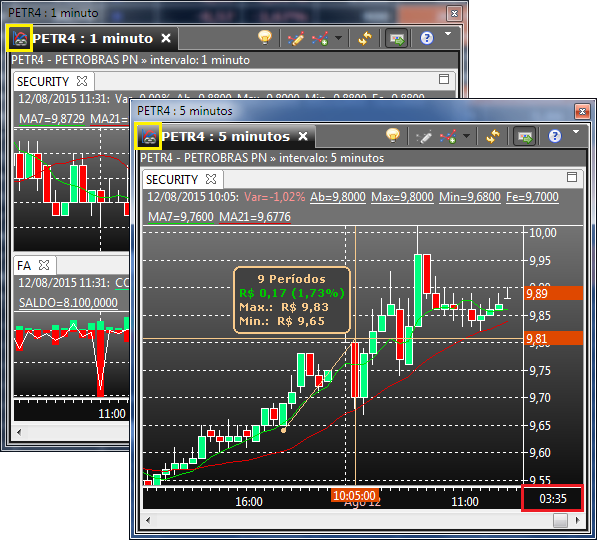Click the 5 minutos horizontal scrollbar thumb
597x540 pixels.
point(560,520)
